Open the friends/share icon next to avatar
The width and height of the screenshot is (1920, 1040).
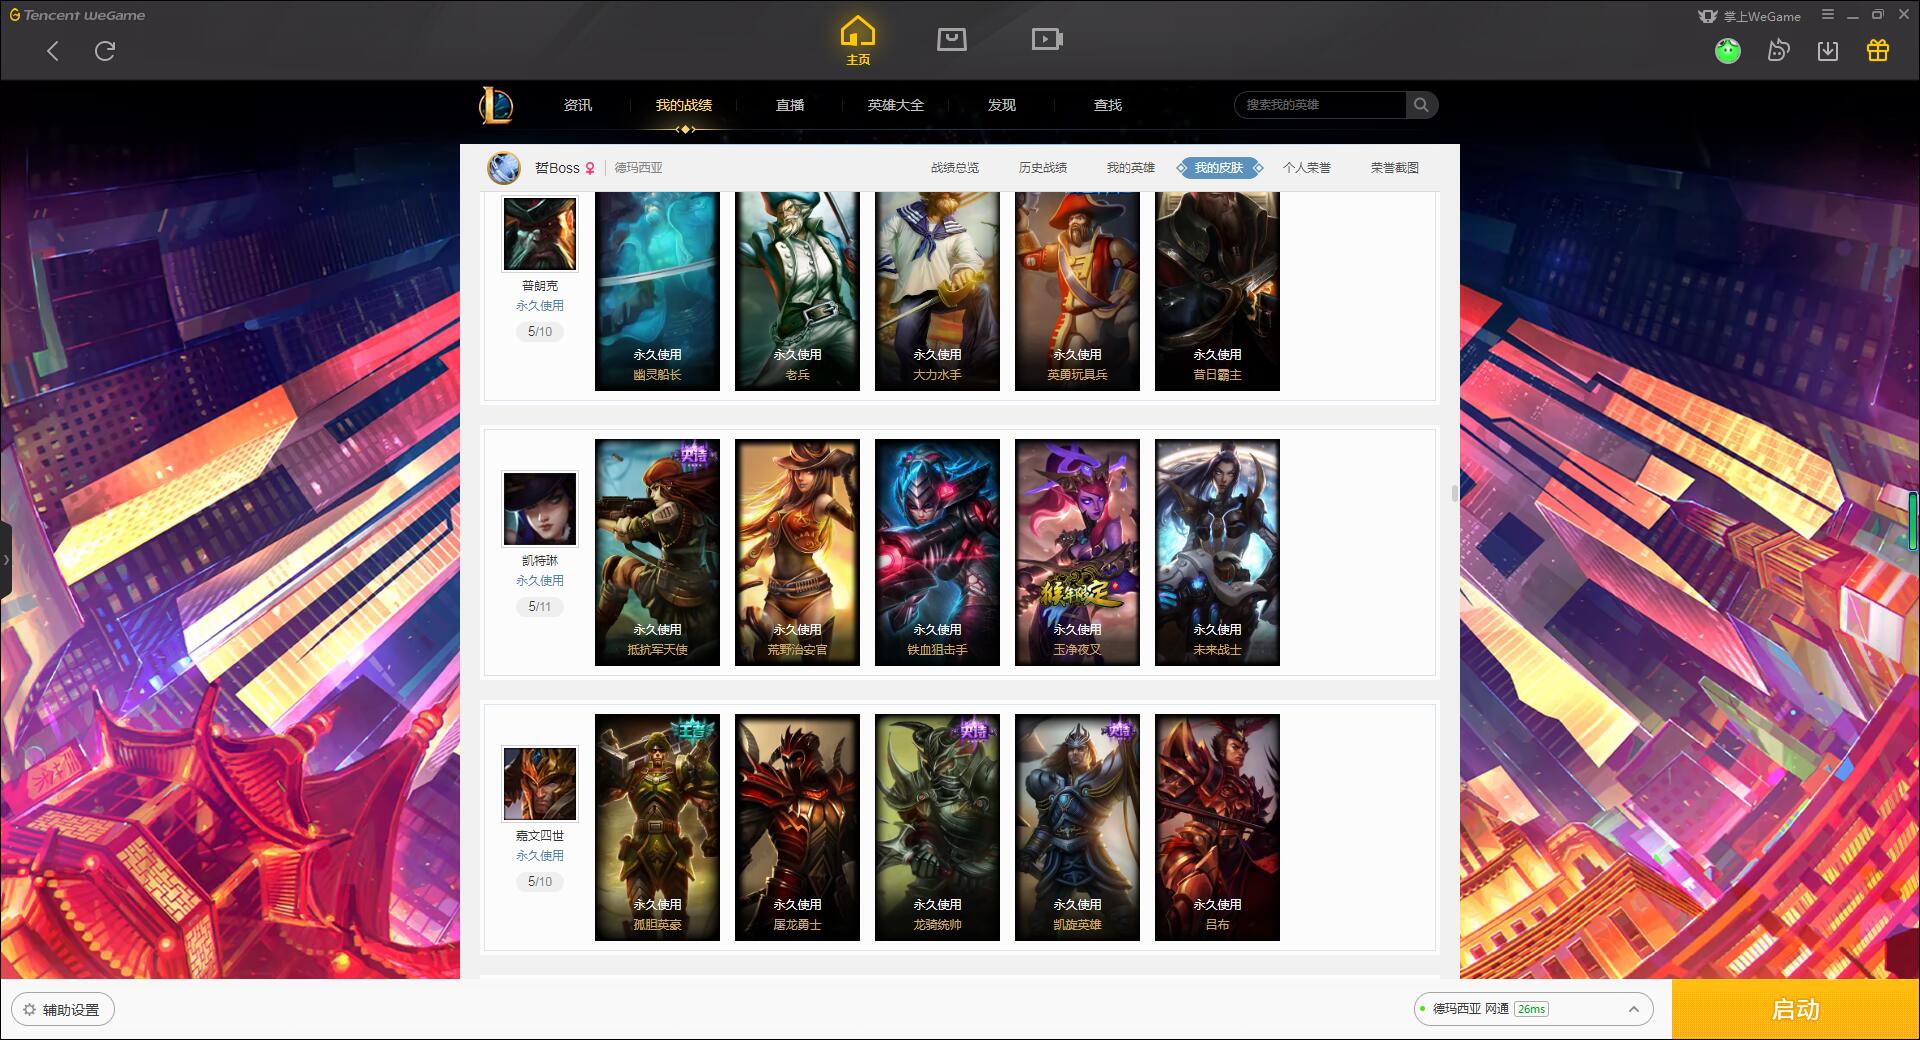(1778, 50)
